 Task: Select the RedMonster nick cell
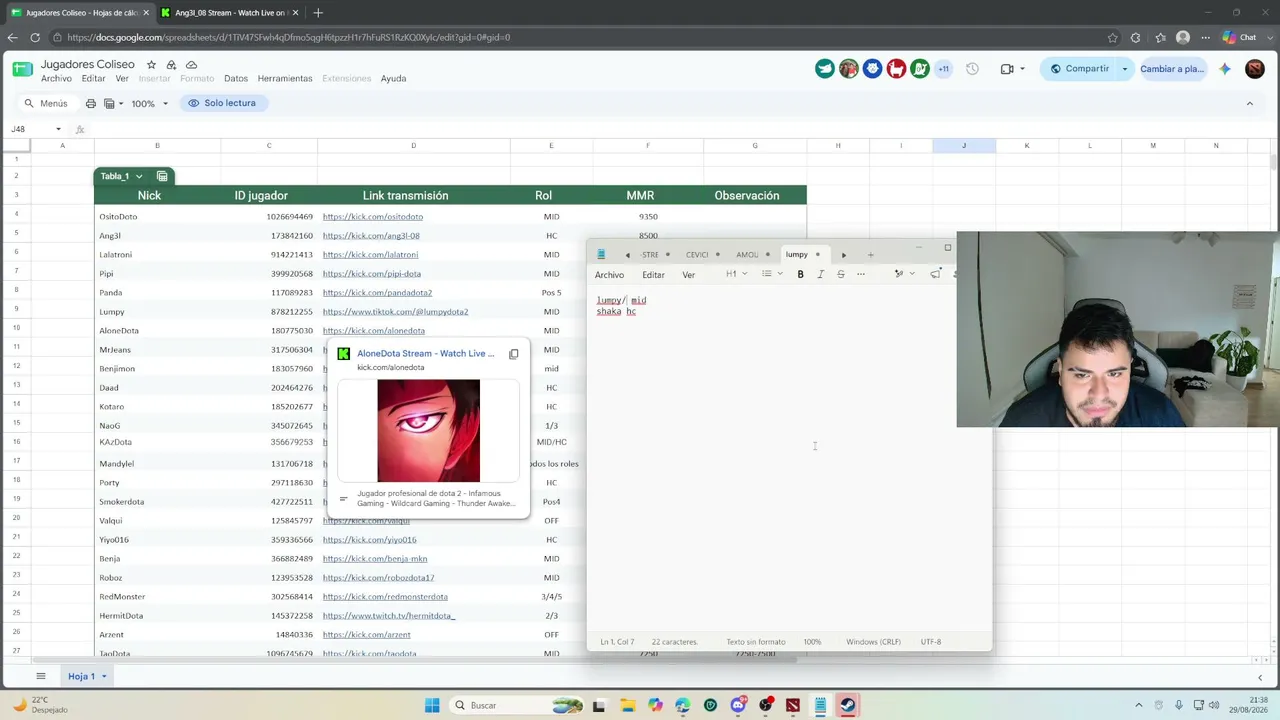[x=157, y=597]
